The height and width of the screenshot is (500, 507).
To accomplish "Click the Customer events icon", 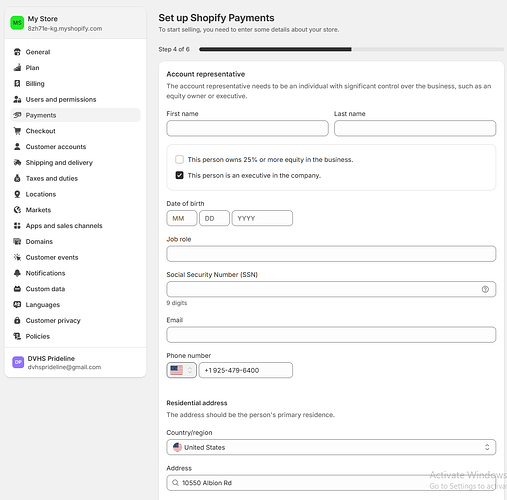I will click(x=17, y=257).
